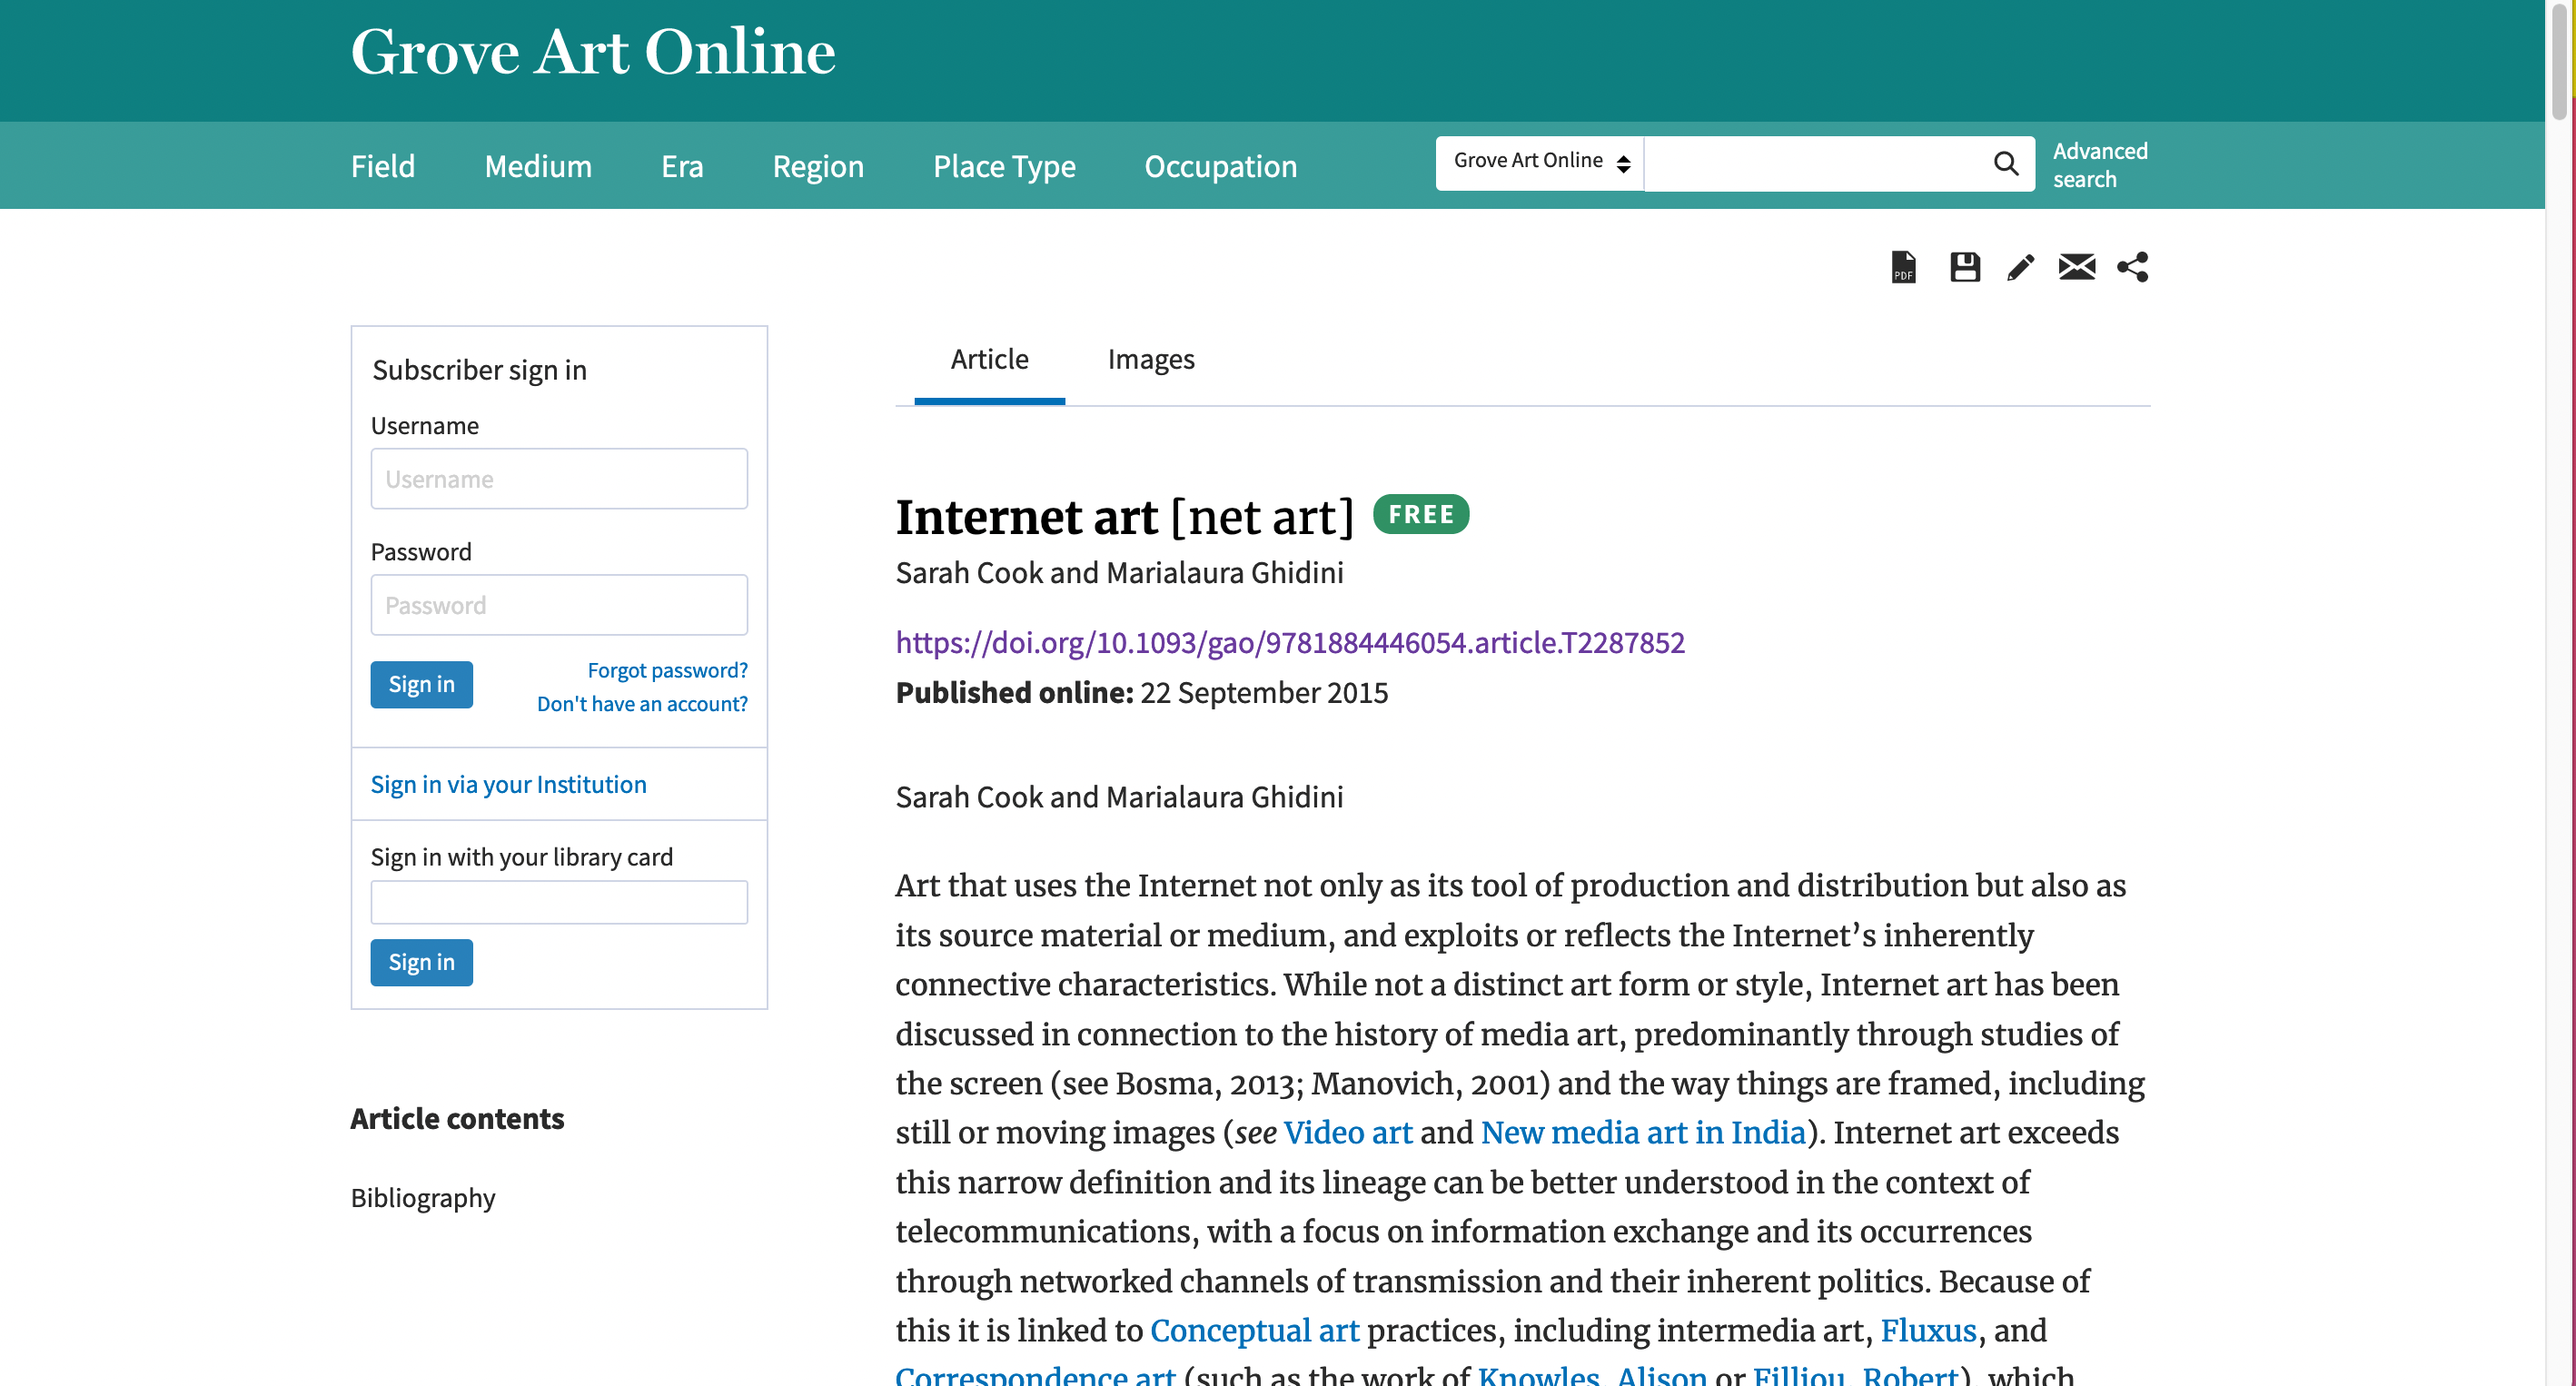Click the pencil annotate icon
Image resolution: width=2576 pixels, height=1386 pixels.
tap(2020, 267)
